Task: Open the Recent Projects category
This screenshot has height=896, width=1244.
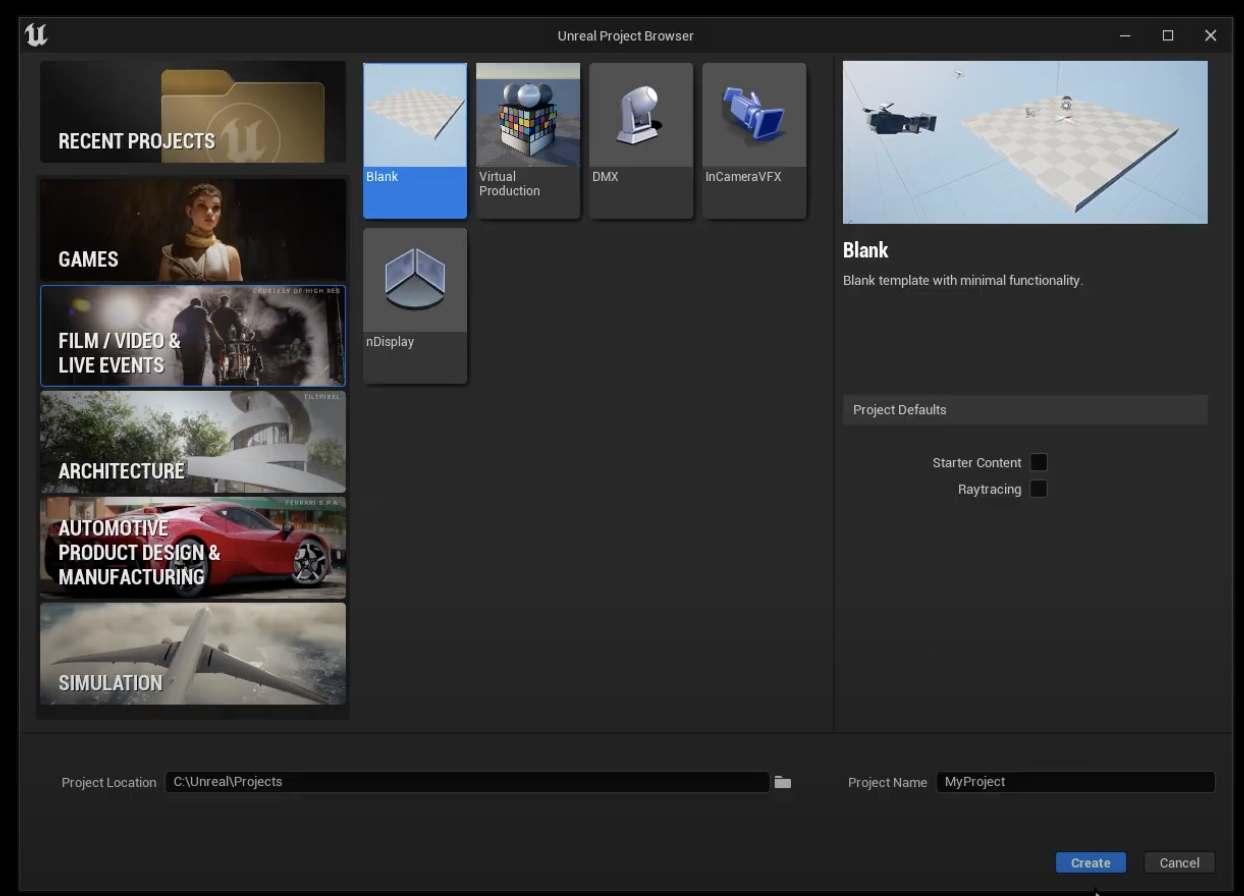Action: [192, 112]
